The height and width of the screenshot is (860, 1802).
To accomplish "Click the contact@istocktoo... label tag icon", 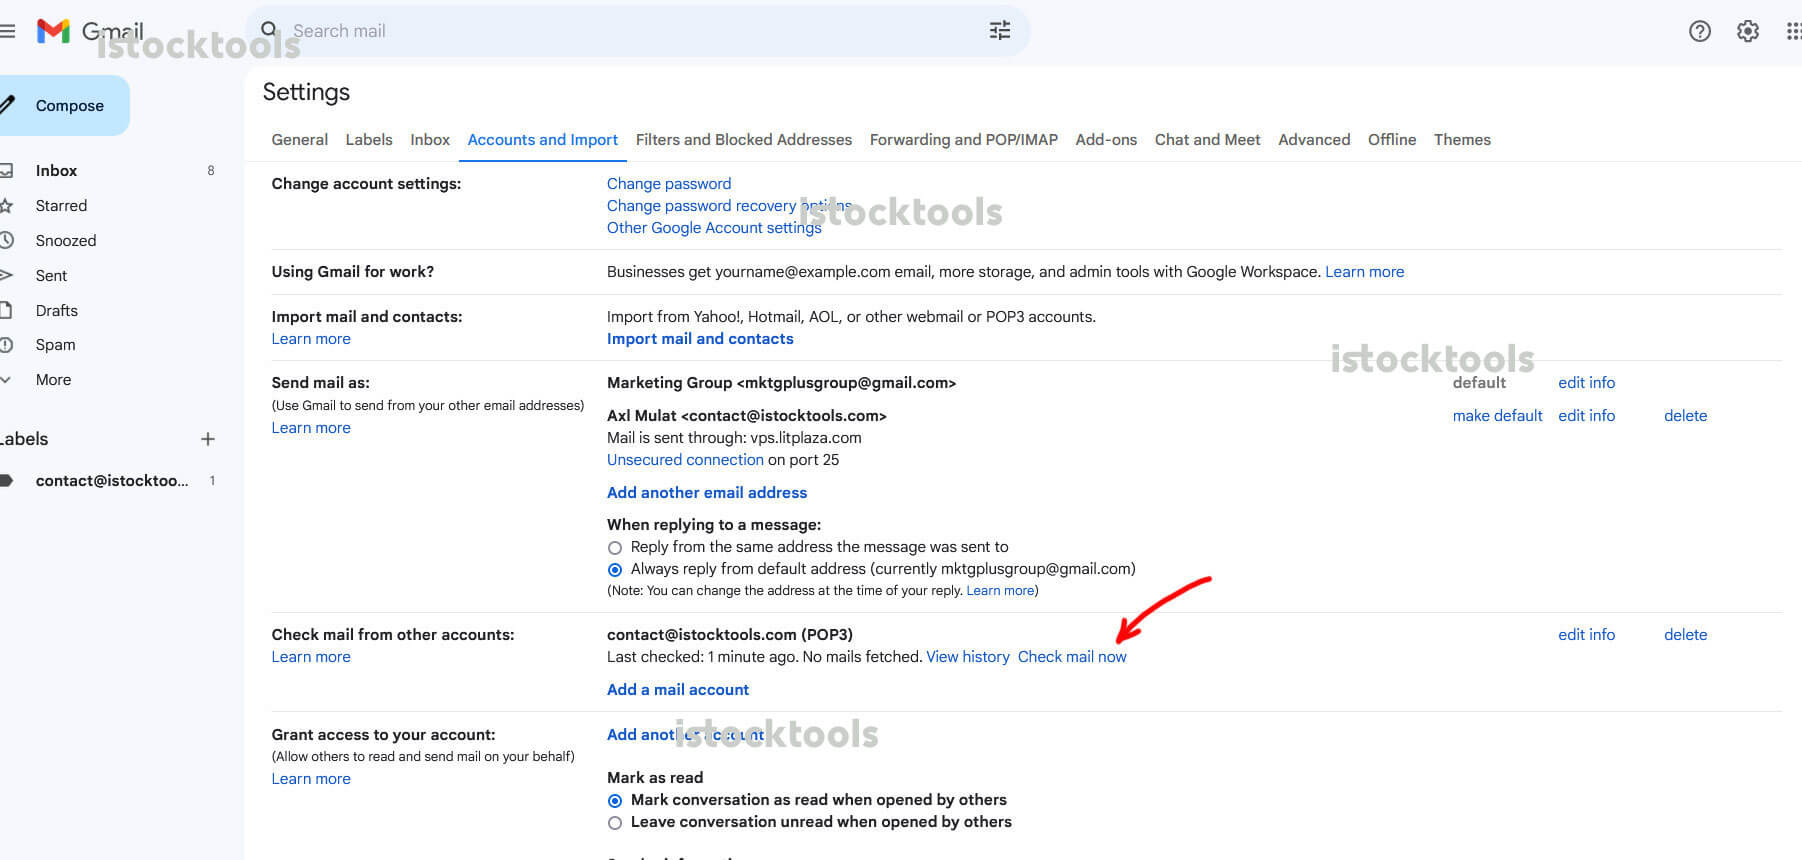I will point(6,480).
